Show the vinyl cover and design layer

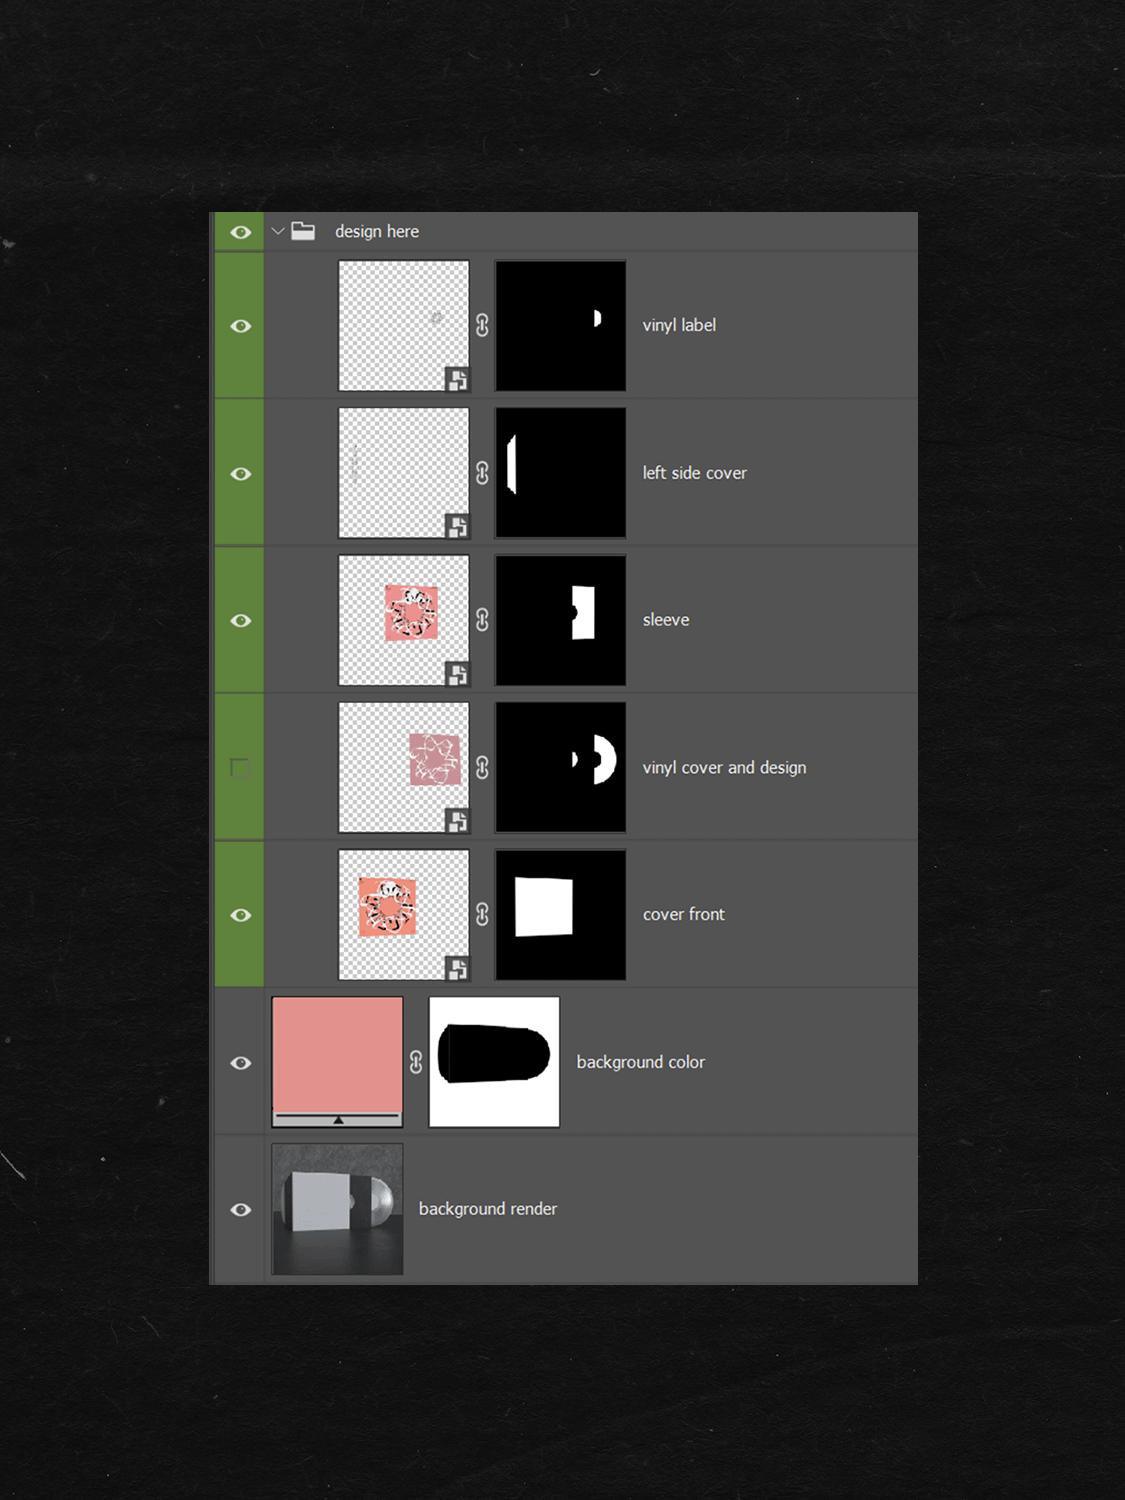240,768
